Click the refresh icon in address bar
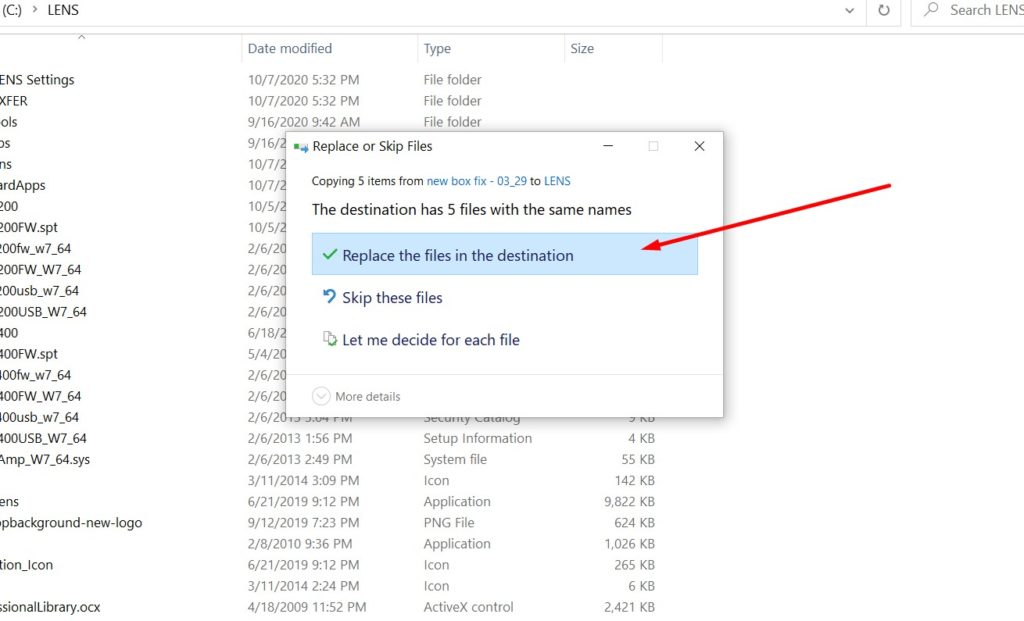 pyautogui.click(x=883, y=10)
